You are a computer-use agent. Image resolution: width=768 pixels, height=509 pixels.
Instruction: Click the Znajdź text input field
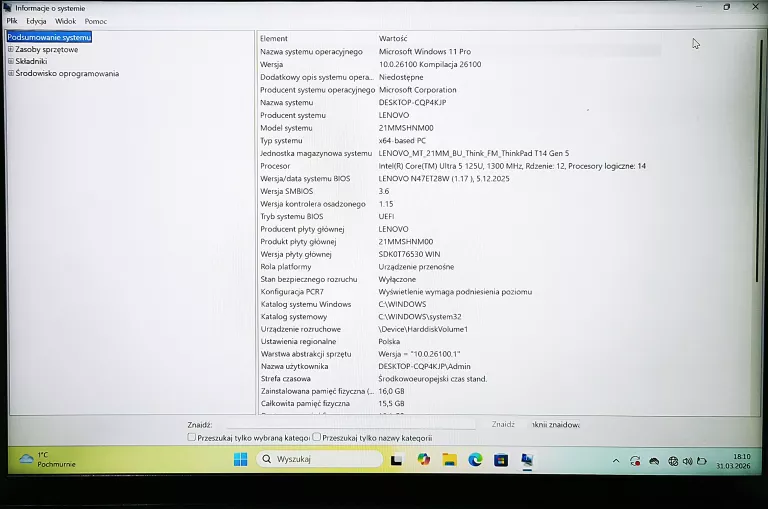[350, 424]
